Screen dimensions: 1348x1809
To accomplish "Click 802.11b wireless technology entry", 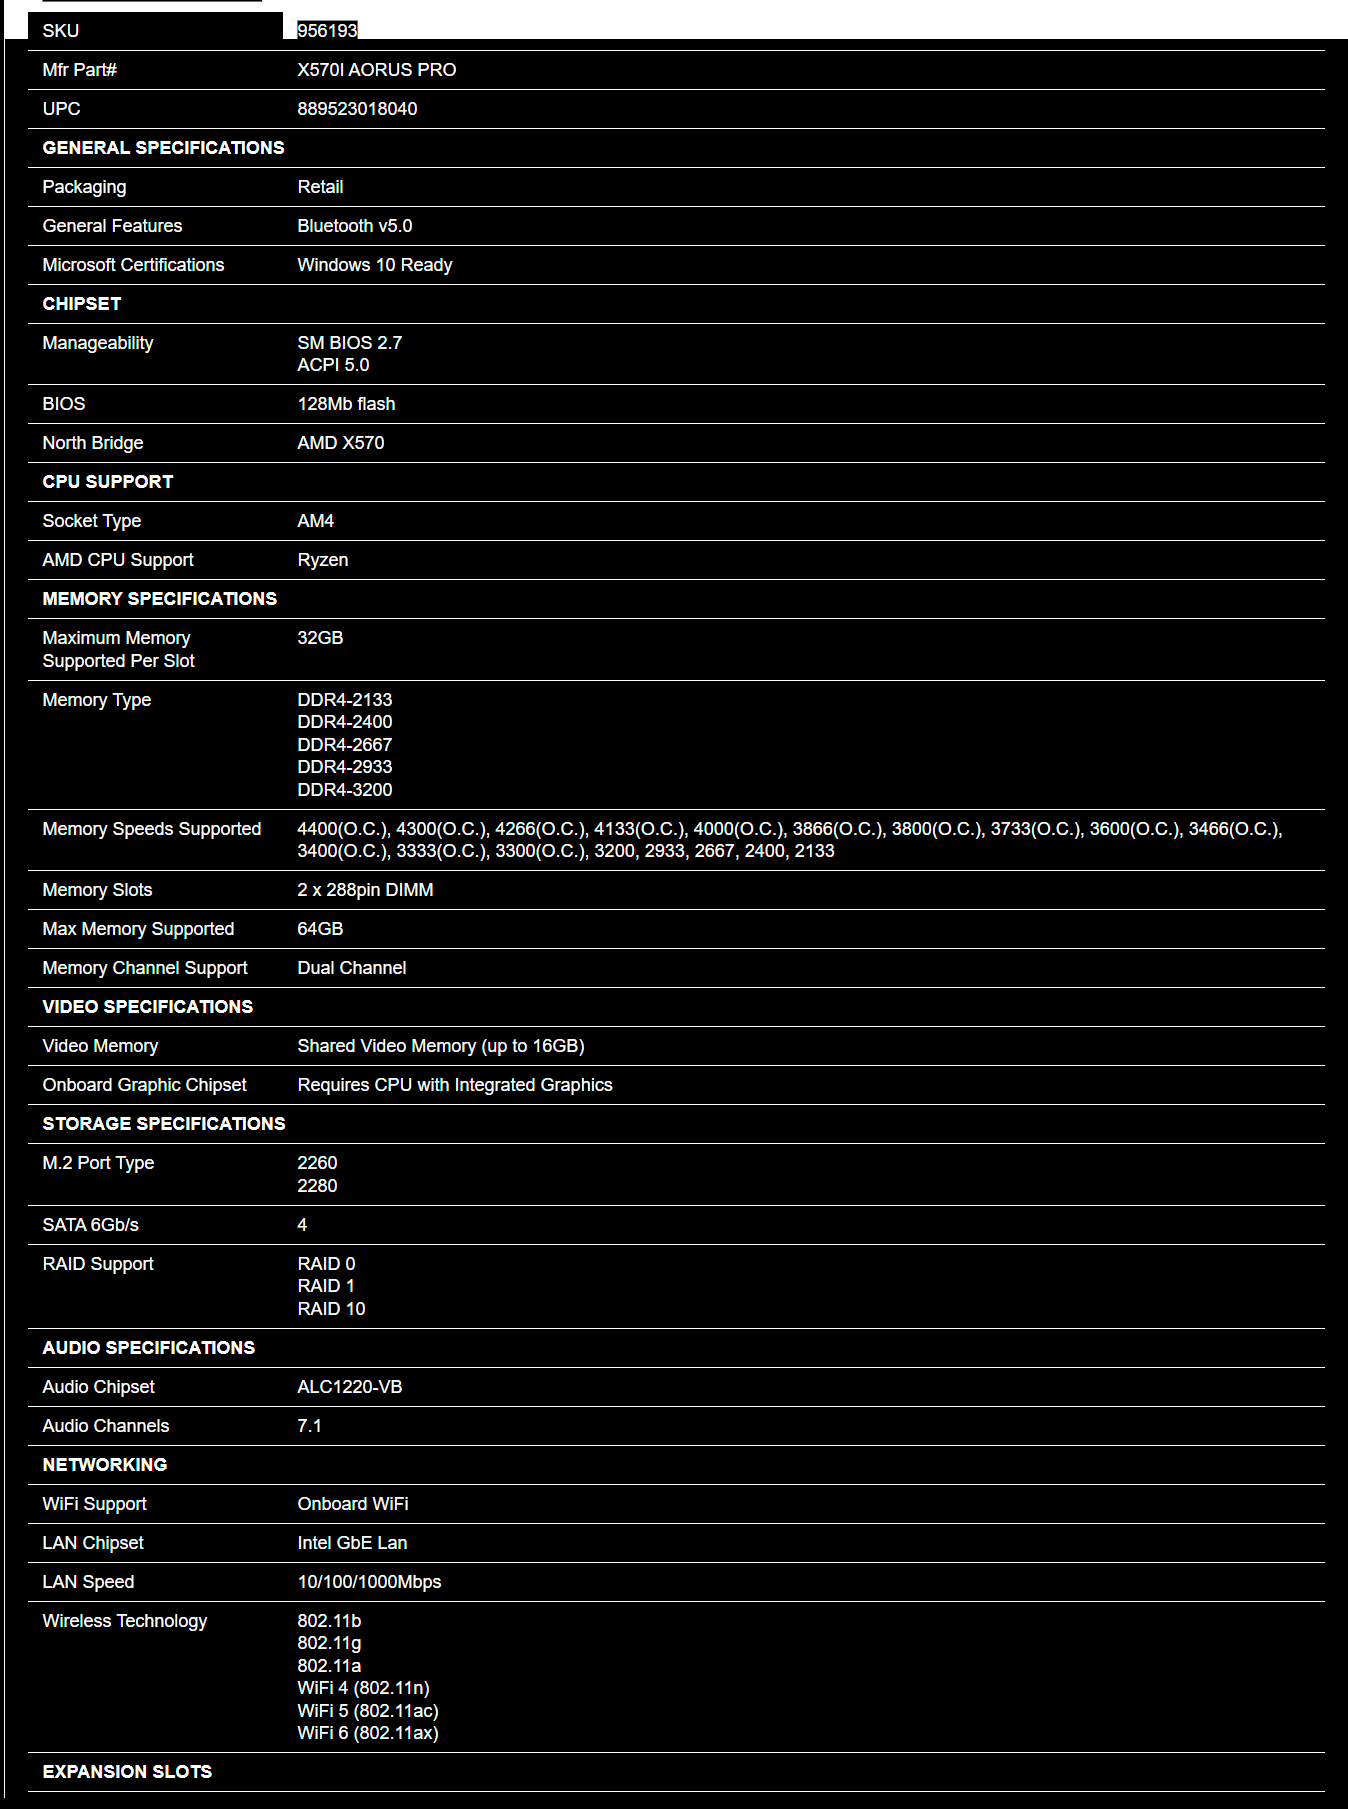I will point(329,1621).
